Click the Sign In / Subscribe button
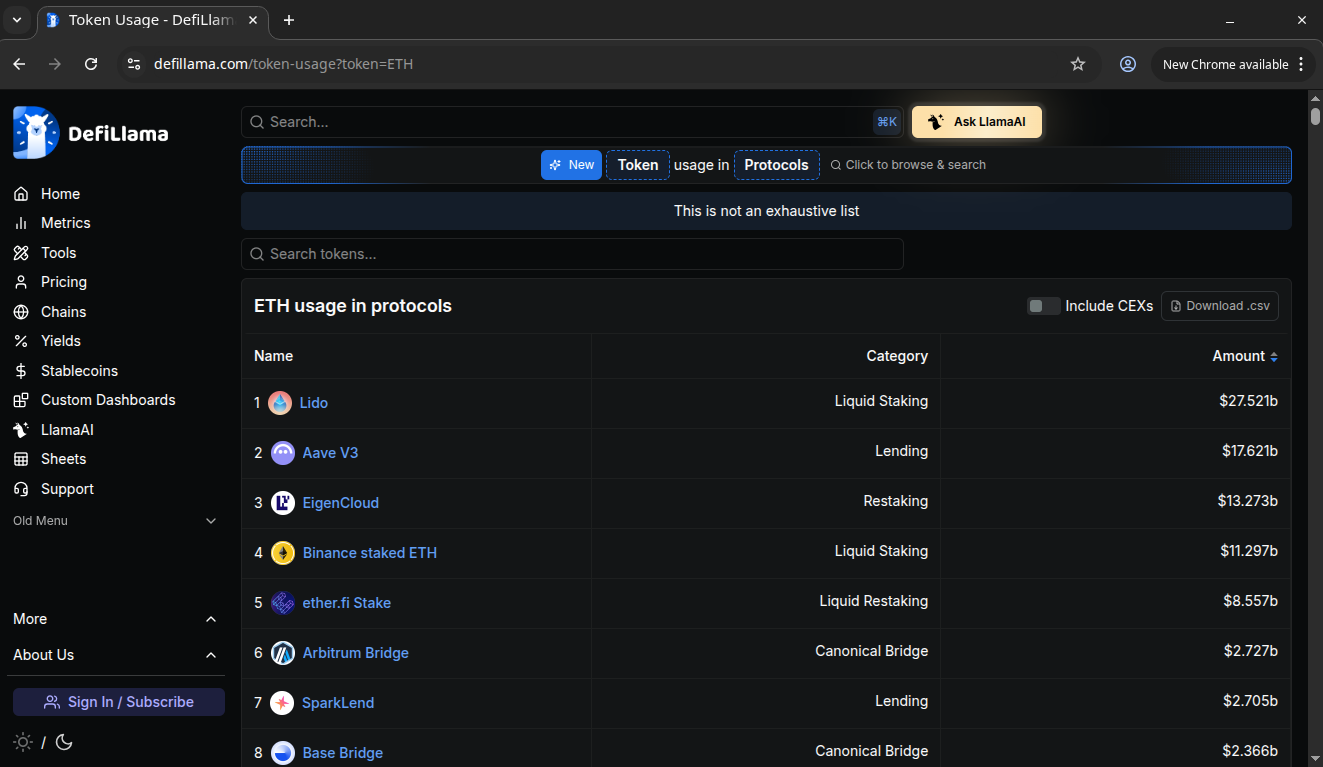The width and height of the screenshot is (1323, 767). [119, 702]
